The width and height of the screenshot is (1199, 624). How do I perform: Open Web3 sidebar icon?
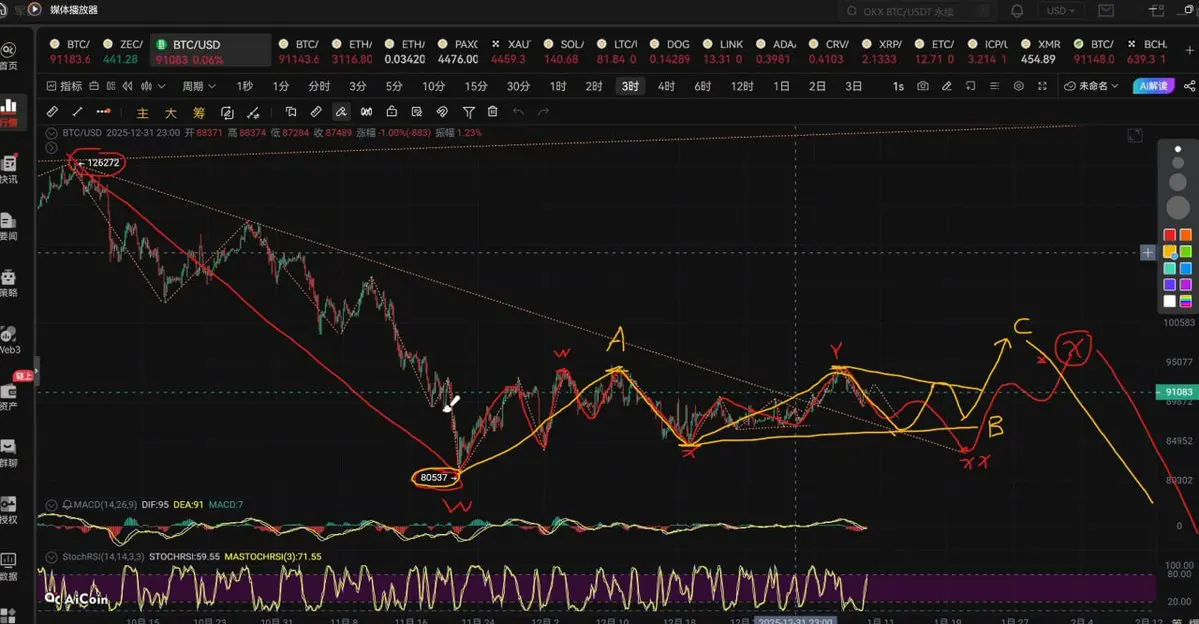pos(9,340)
